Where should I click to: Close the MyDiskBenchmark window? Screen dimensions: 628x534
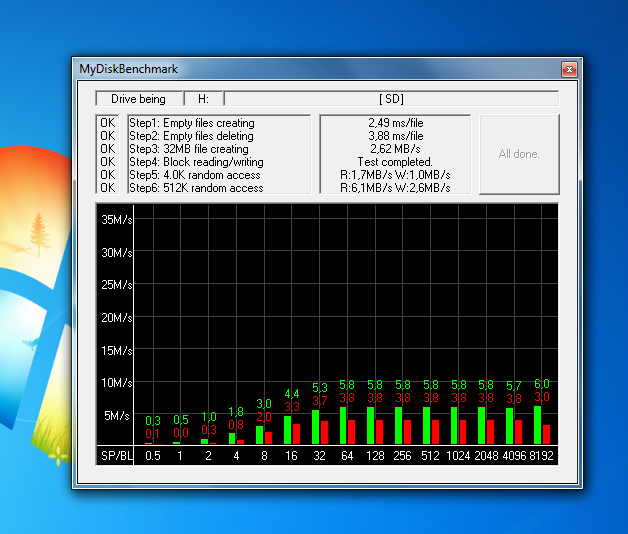tap(569, 69)
